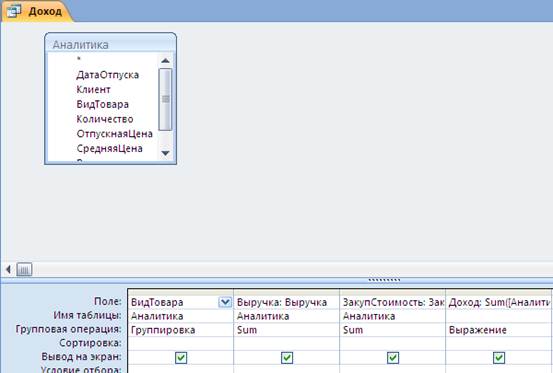Click the Доход: Sum expression field cell
Image resolution: width=553 pixels, height=373 pixels.
pos(498,302)
